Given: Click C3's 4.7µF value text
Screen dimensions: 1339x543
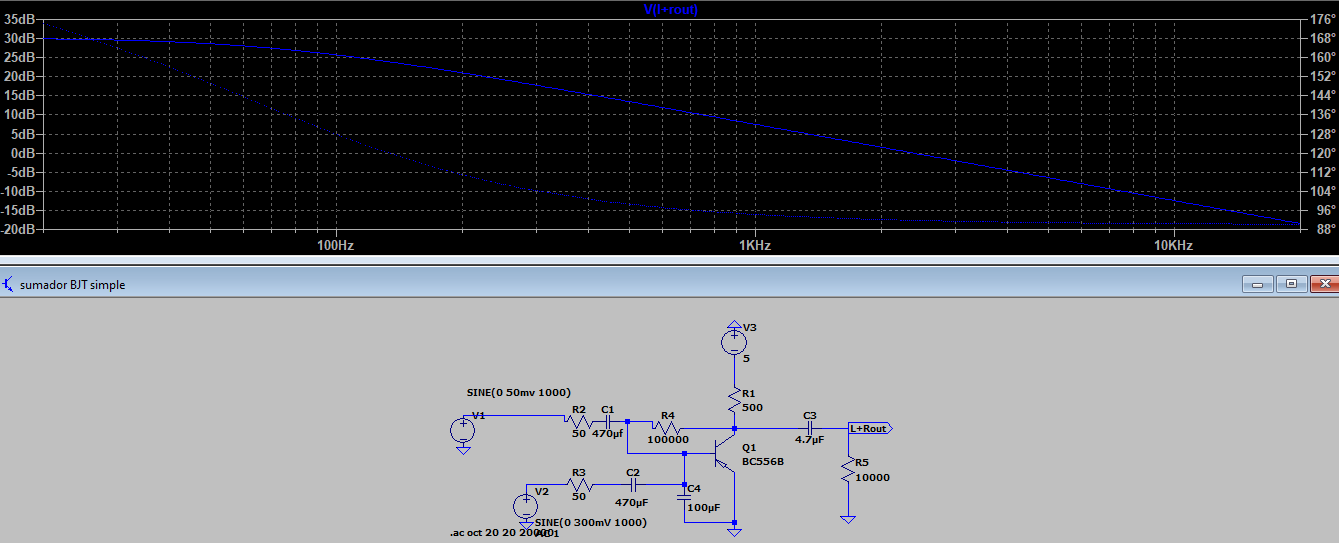Looking at the screenshot, I should click(811, 440).
